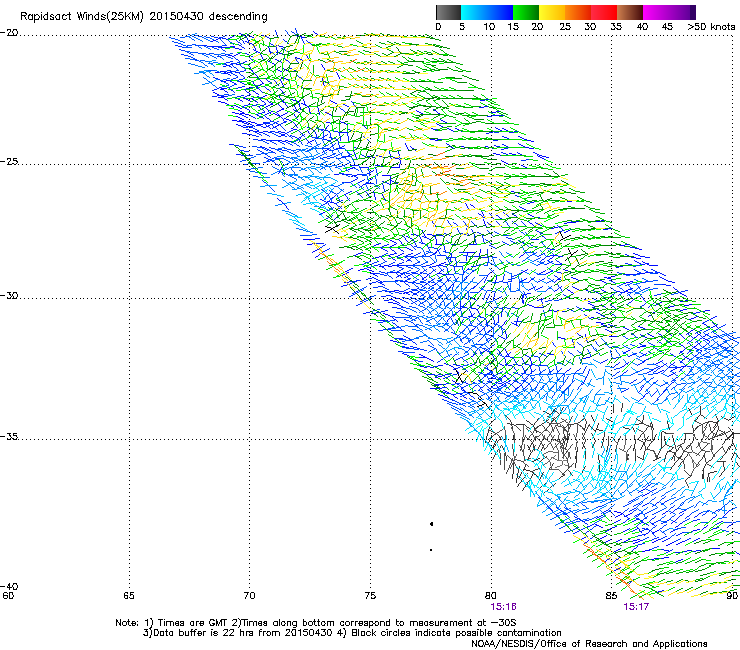Image resolution: width=740 pixels, height=650 pixels.
Task: Select the yellow 20-25 knots legend swatch
Action: pos(552,12)
